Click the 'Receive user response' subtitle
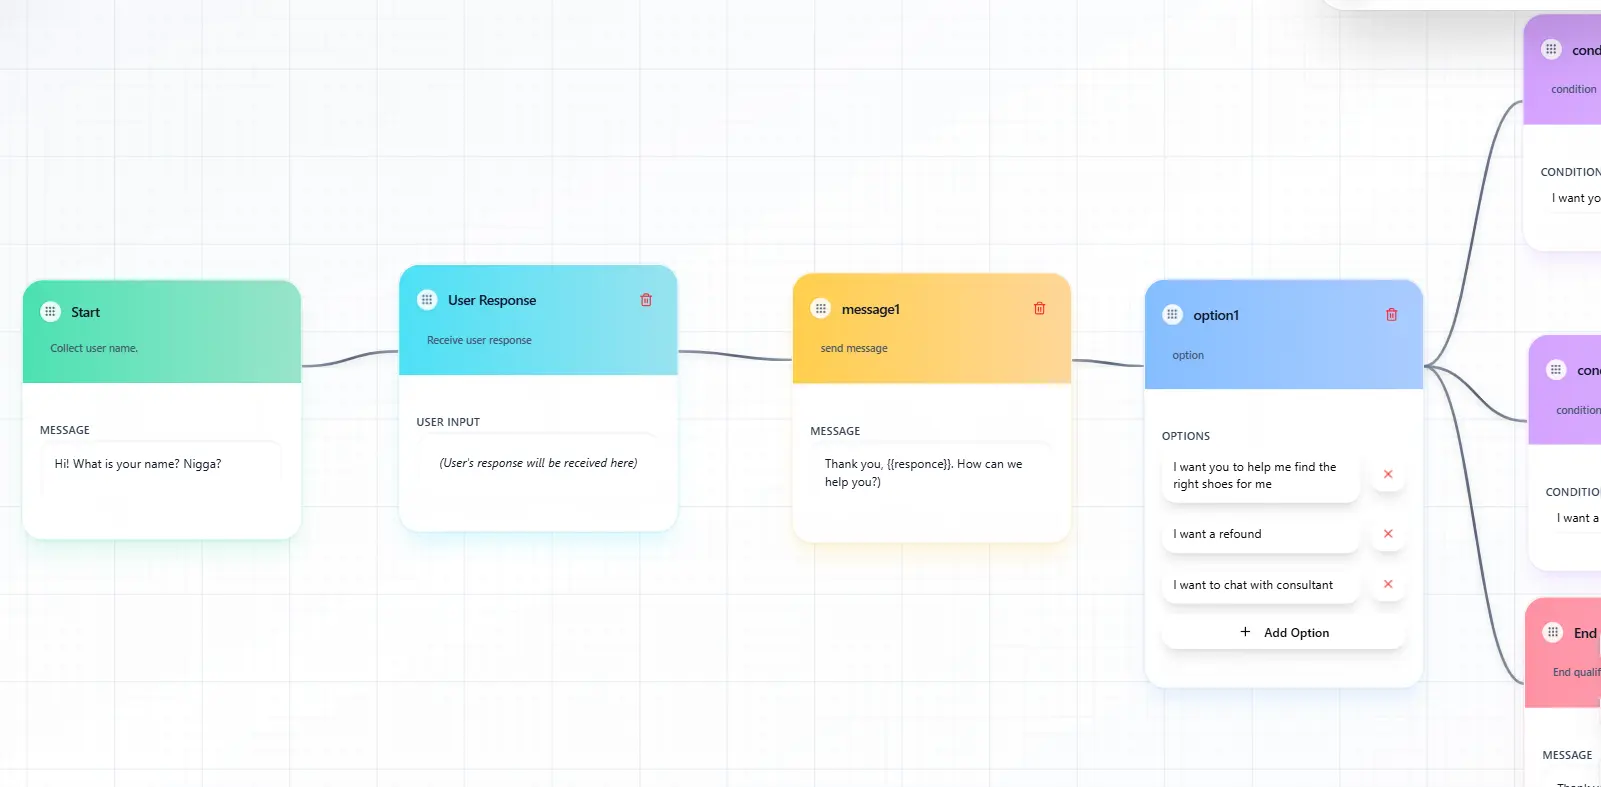This screenshot has height=787, width=1601. click(x=479, y=340)
